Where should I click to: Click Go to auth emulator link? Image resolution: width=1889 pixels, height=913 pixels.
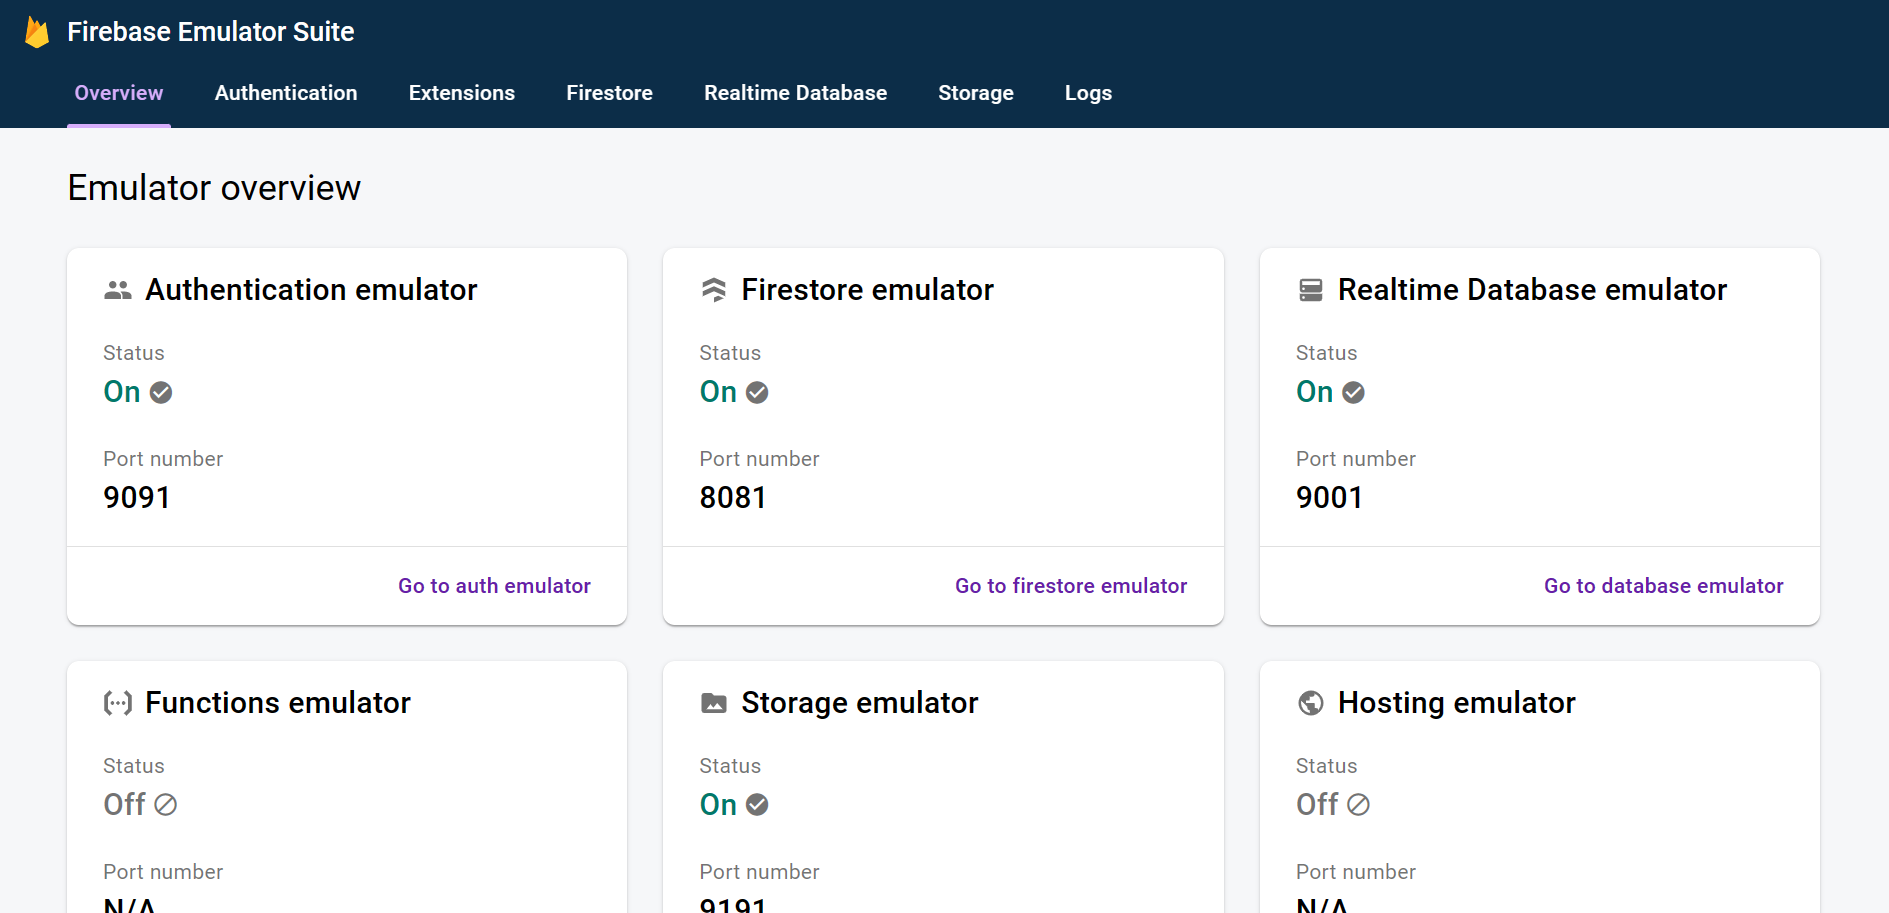pos(494,586)
